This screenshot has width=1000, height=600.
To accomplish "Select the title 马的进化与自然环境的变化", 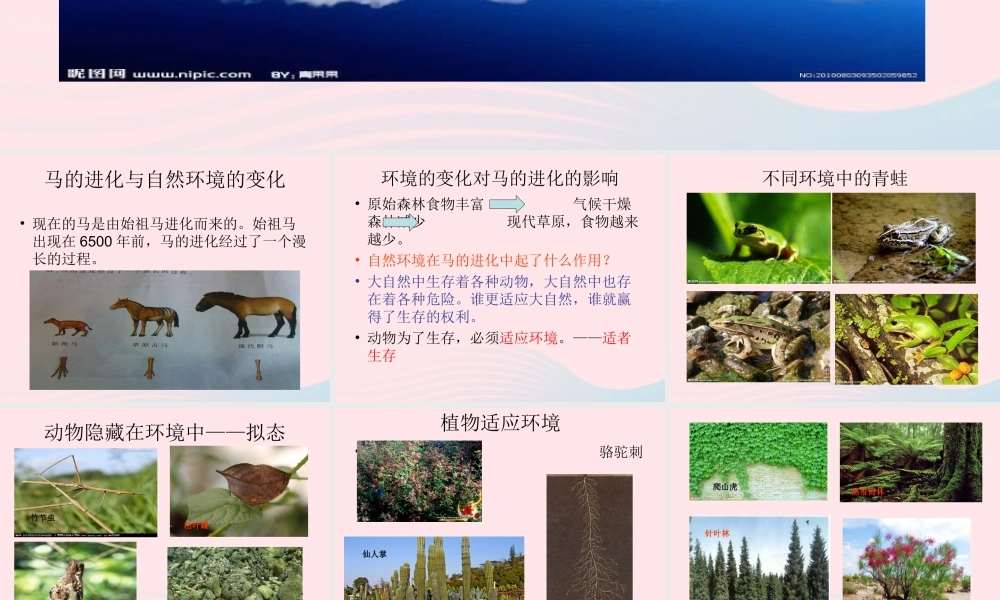I will pyautogui.click(x=165, y=179).
